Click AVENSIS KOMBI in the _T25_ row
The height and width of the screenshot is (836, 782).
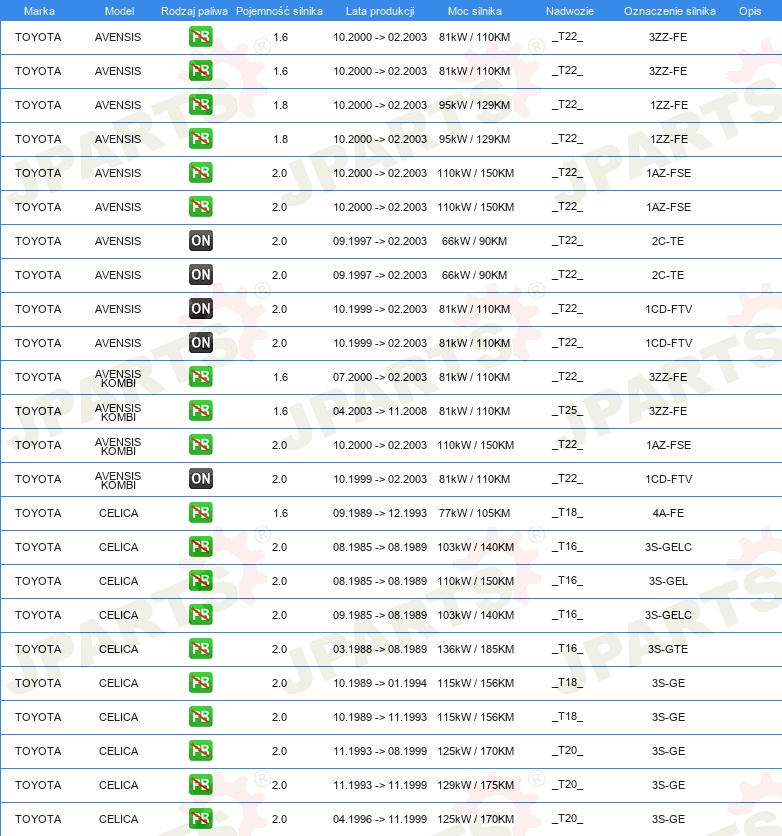coord(118,412)
